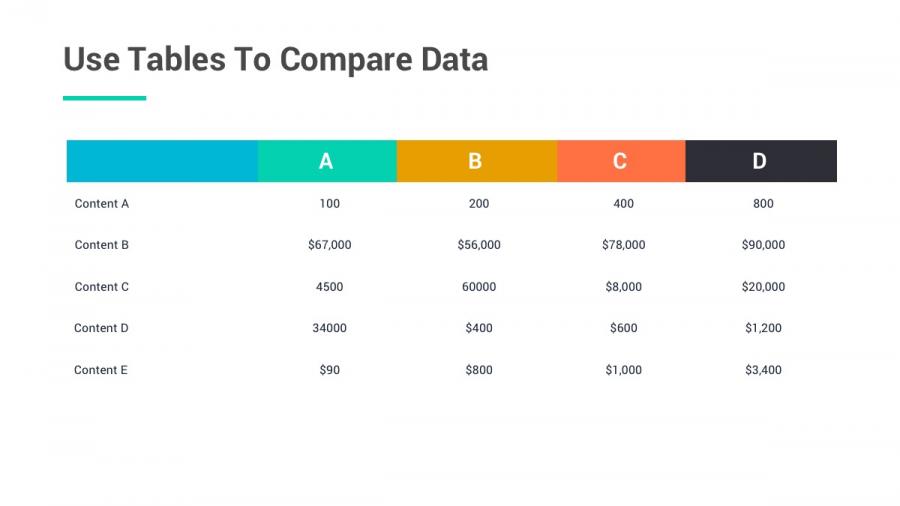900x506 pixels.
Task: Click the "Content A" row label
Action: click(102, 204)
